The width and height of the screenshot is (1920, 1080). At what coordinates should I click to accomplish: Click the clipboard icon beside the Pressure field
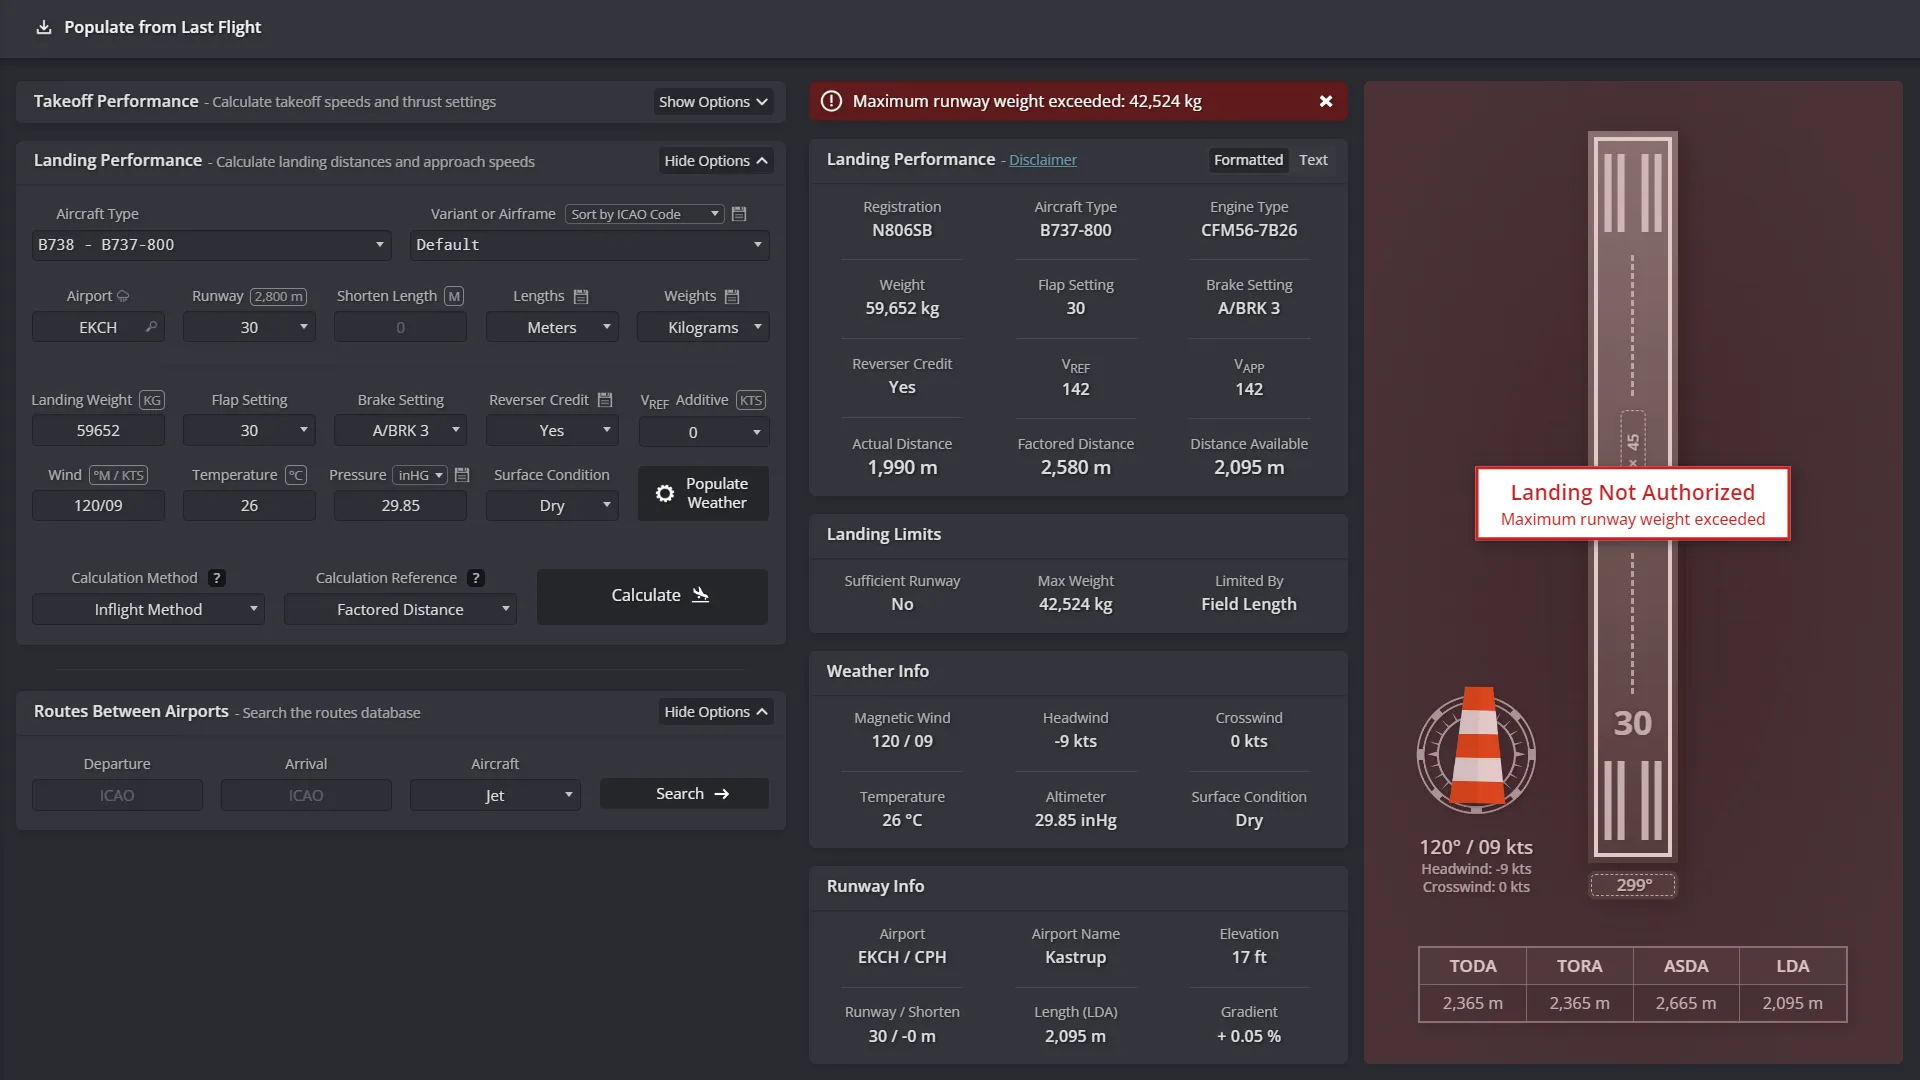(x=461, y=475)
